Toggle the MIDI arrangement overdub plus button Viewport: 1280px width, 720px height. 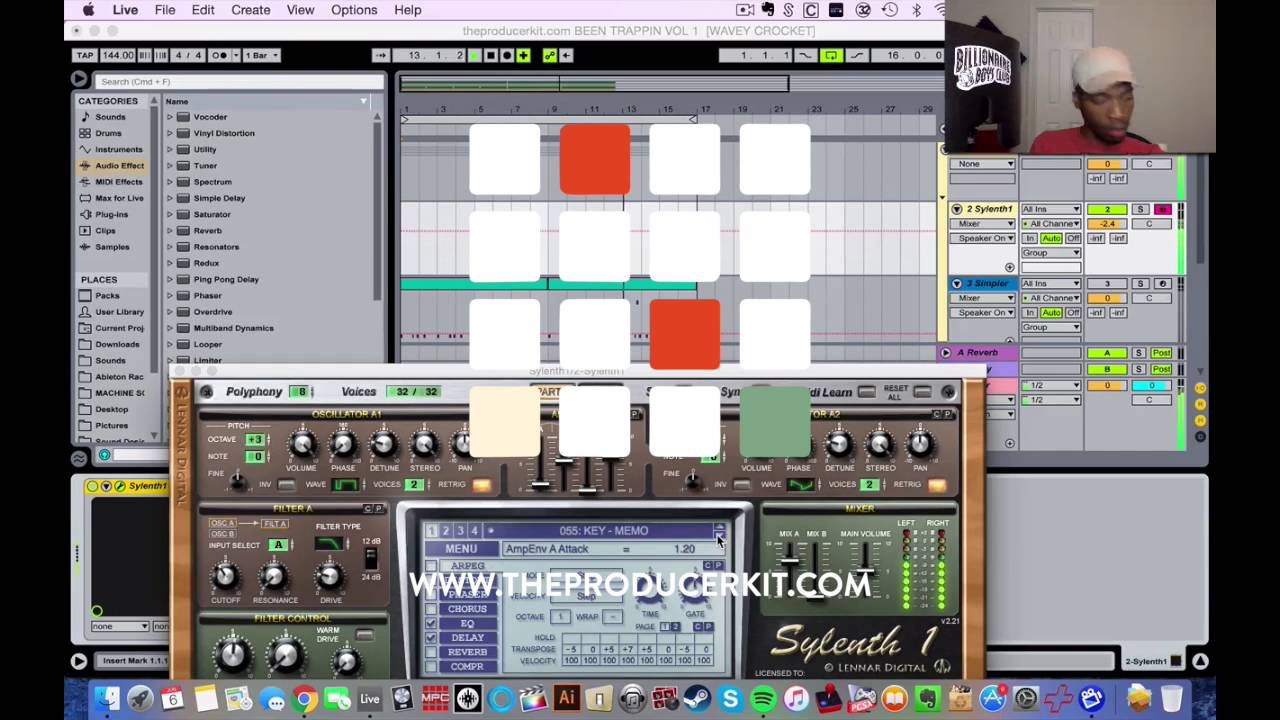tap(523, 55)
